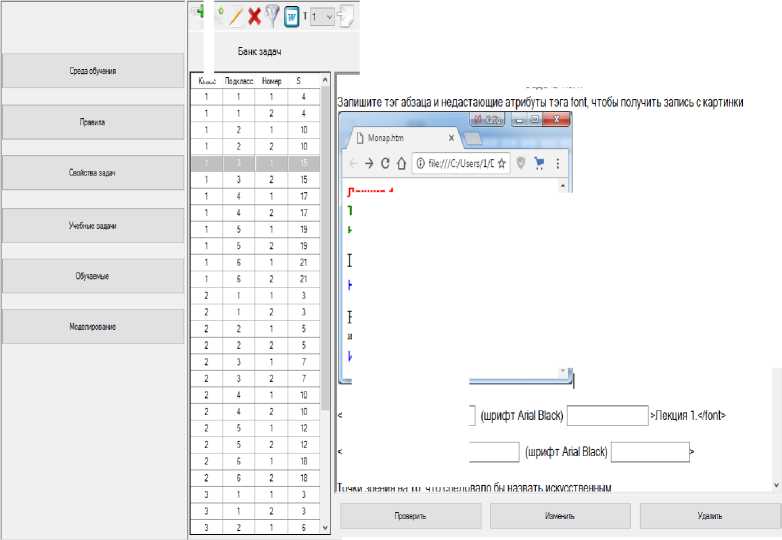Screen dimensions: 782x540
Task: Select the S cell 4 in row 1-1-1
Action: pyautogui.click(x=304, y=97)
